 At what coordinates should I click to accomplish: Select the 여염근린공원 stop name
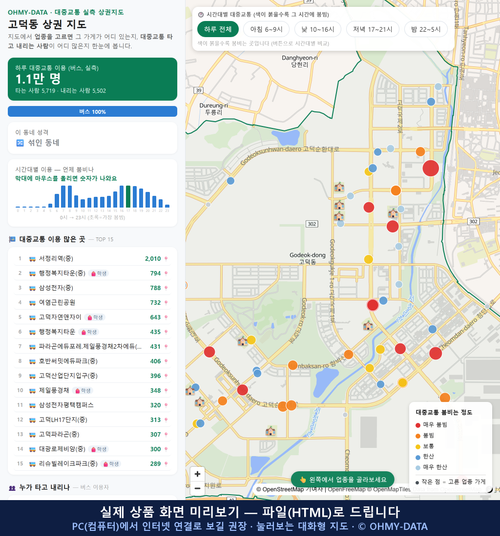(x=57, y=303)
